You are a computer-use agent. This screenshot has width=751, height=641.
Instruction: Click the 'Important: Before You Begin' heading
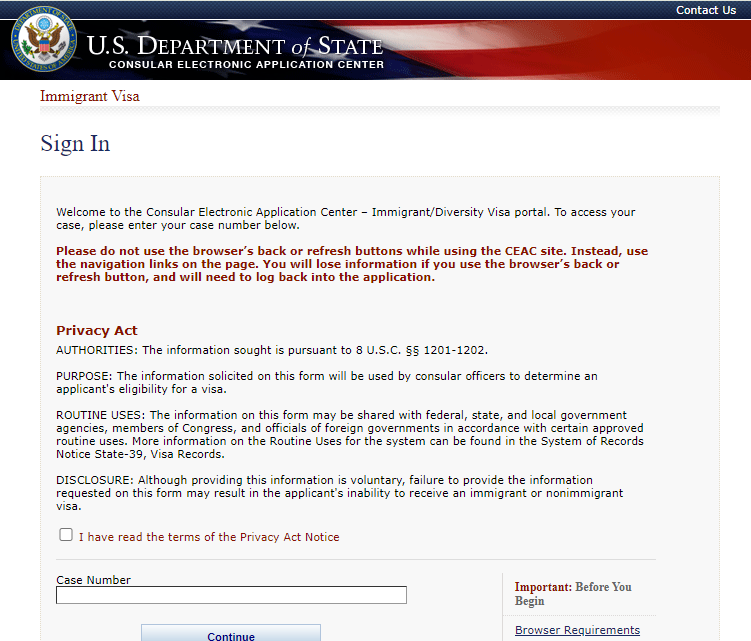[x=573, y=594]
